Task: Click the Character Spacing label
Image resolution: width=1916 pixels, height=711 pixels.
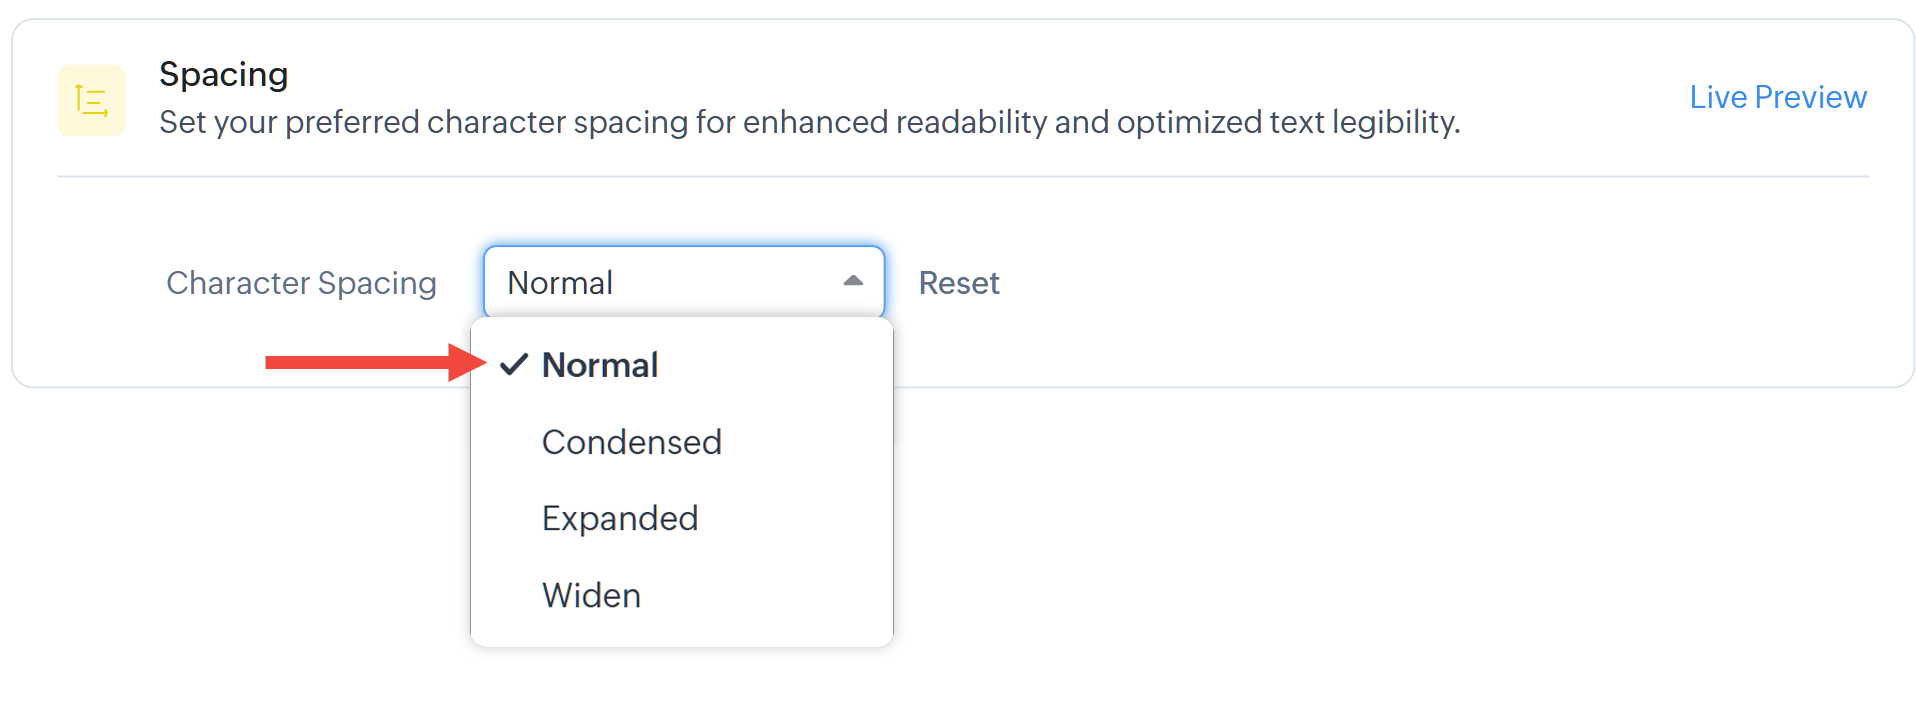Action: 301,283
